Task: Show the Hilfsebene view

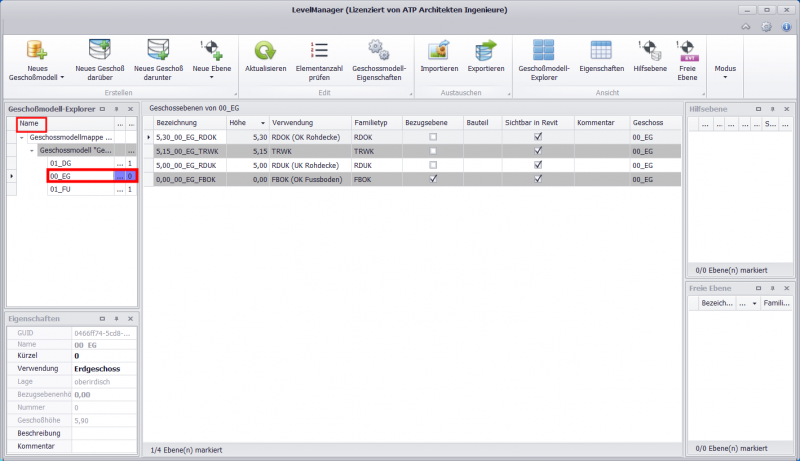Action: click(650, 56)
